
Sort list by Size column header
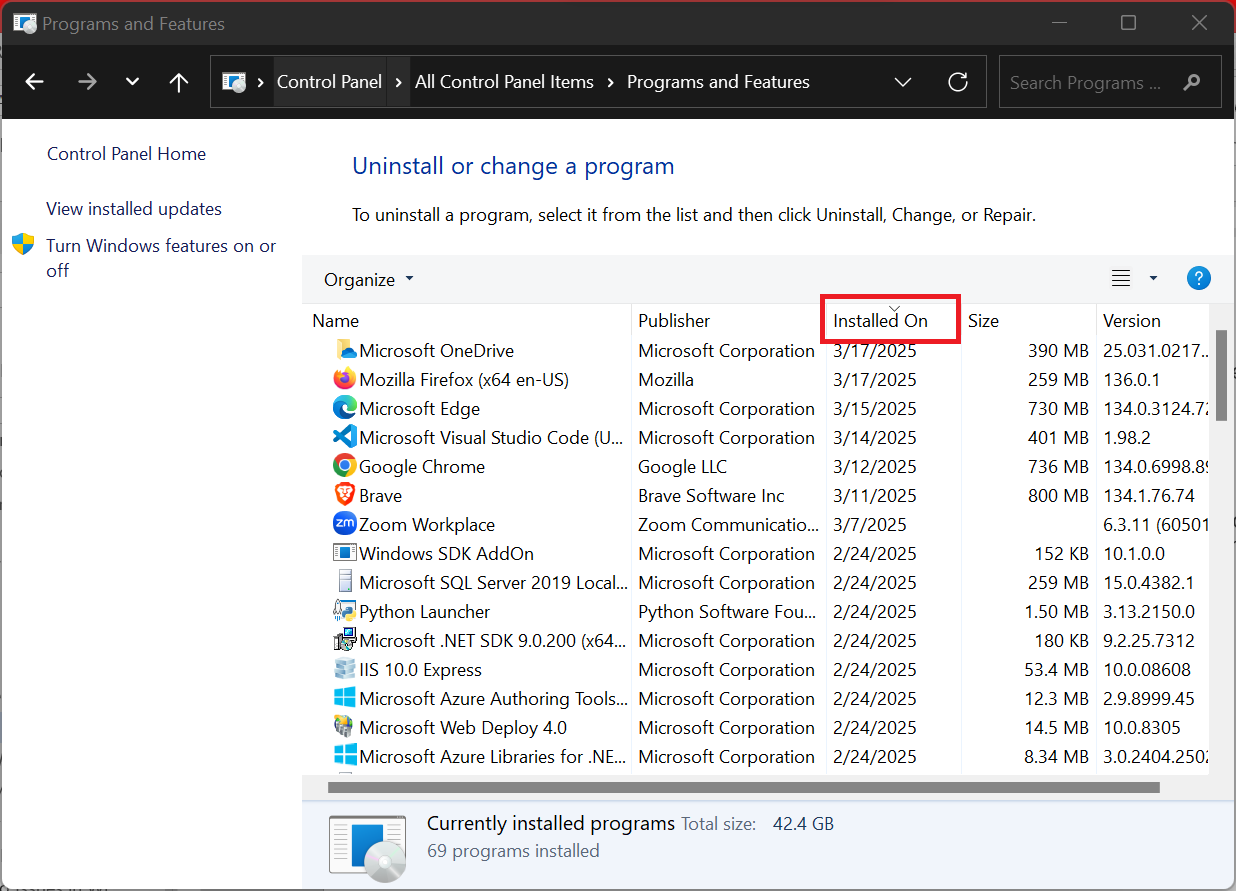click(x=983, y=321)
